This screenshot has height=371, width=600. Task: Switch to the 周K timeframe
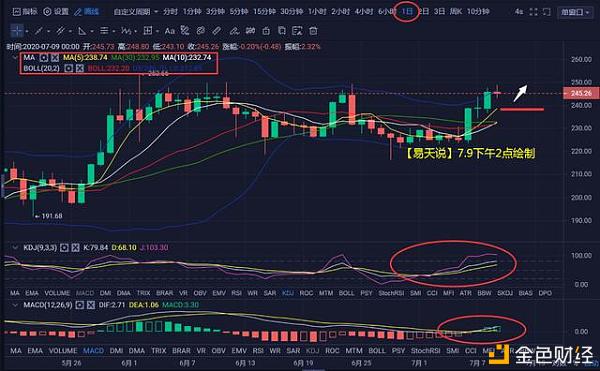click(x=456, y=12)
